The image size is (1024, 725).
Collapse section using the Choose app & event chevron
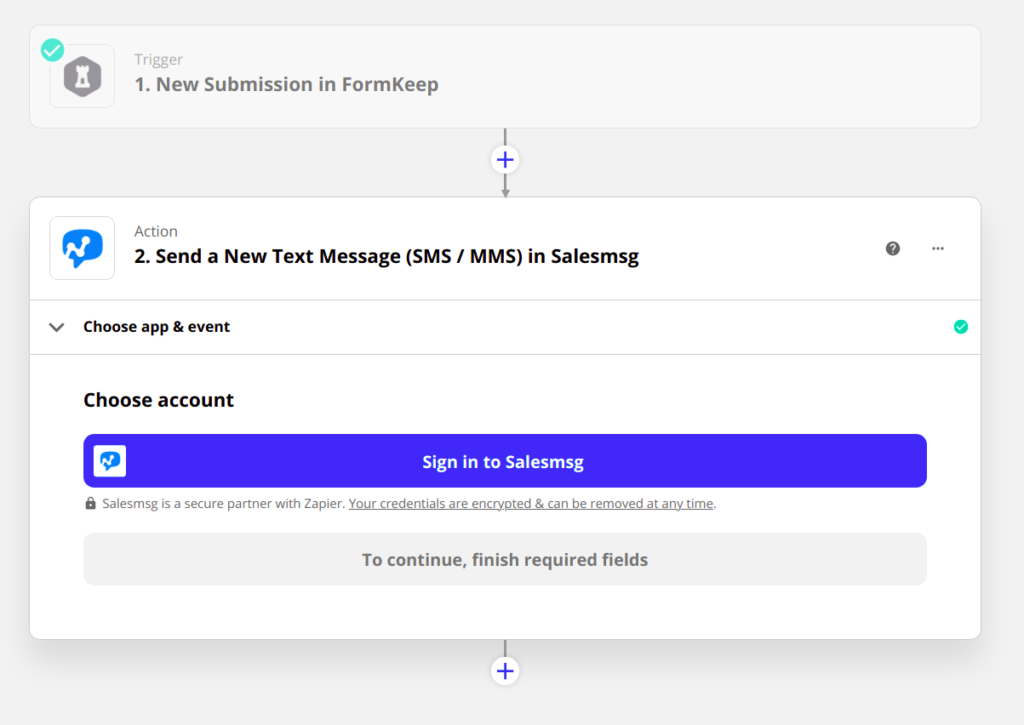(x=57, y=327)
